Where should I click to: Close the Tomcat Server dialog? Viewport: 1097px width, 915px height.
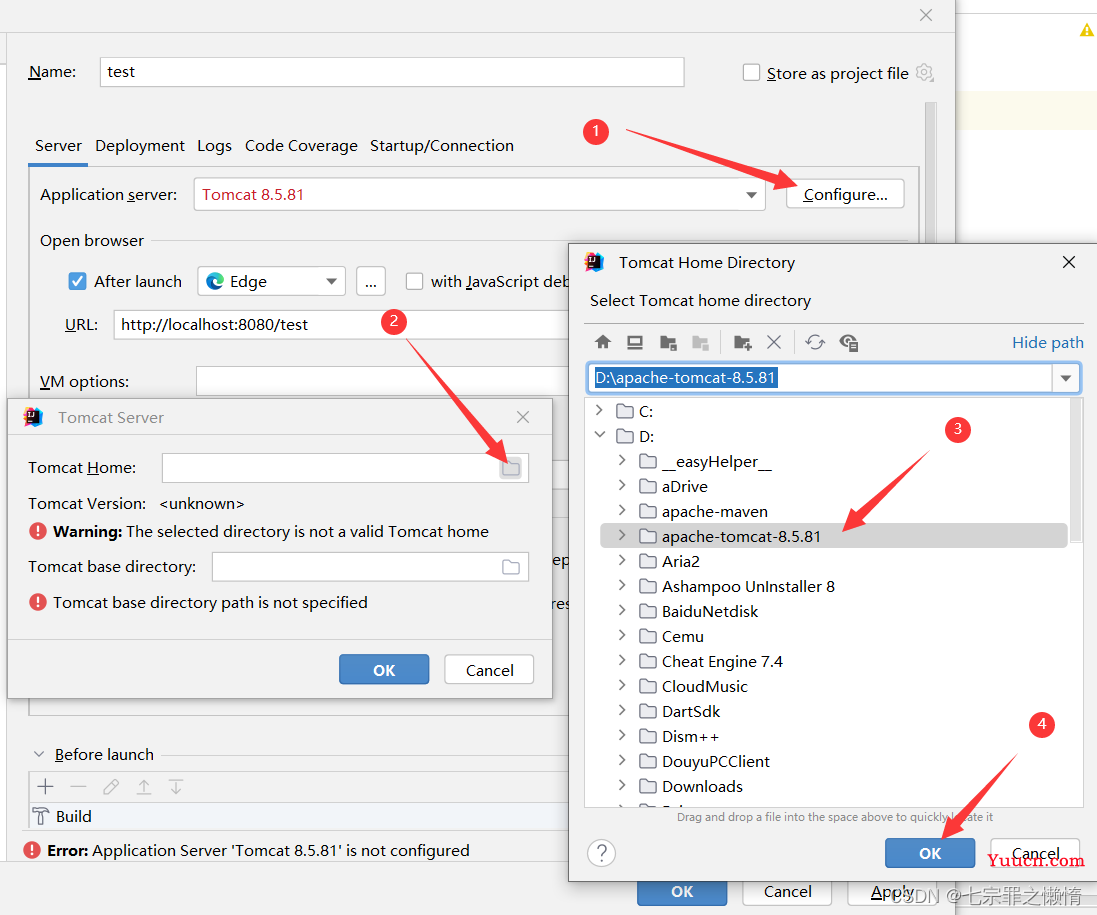pos(523,417)
